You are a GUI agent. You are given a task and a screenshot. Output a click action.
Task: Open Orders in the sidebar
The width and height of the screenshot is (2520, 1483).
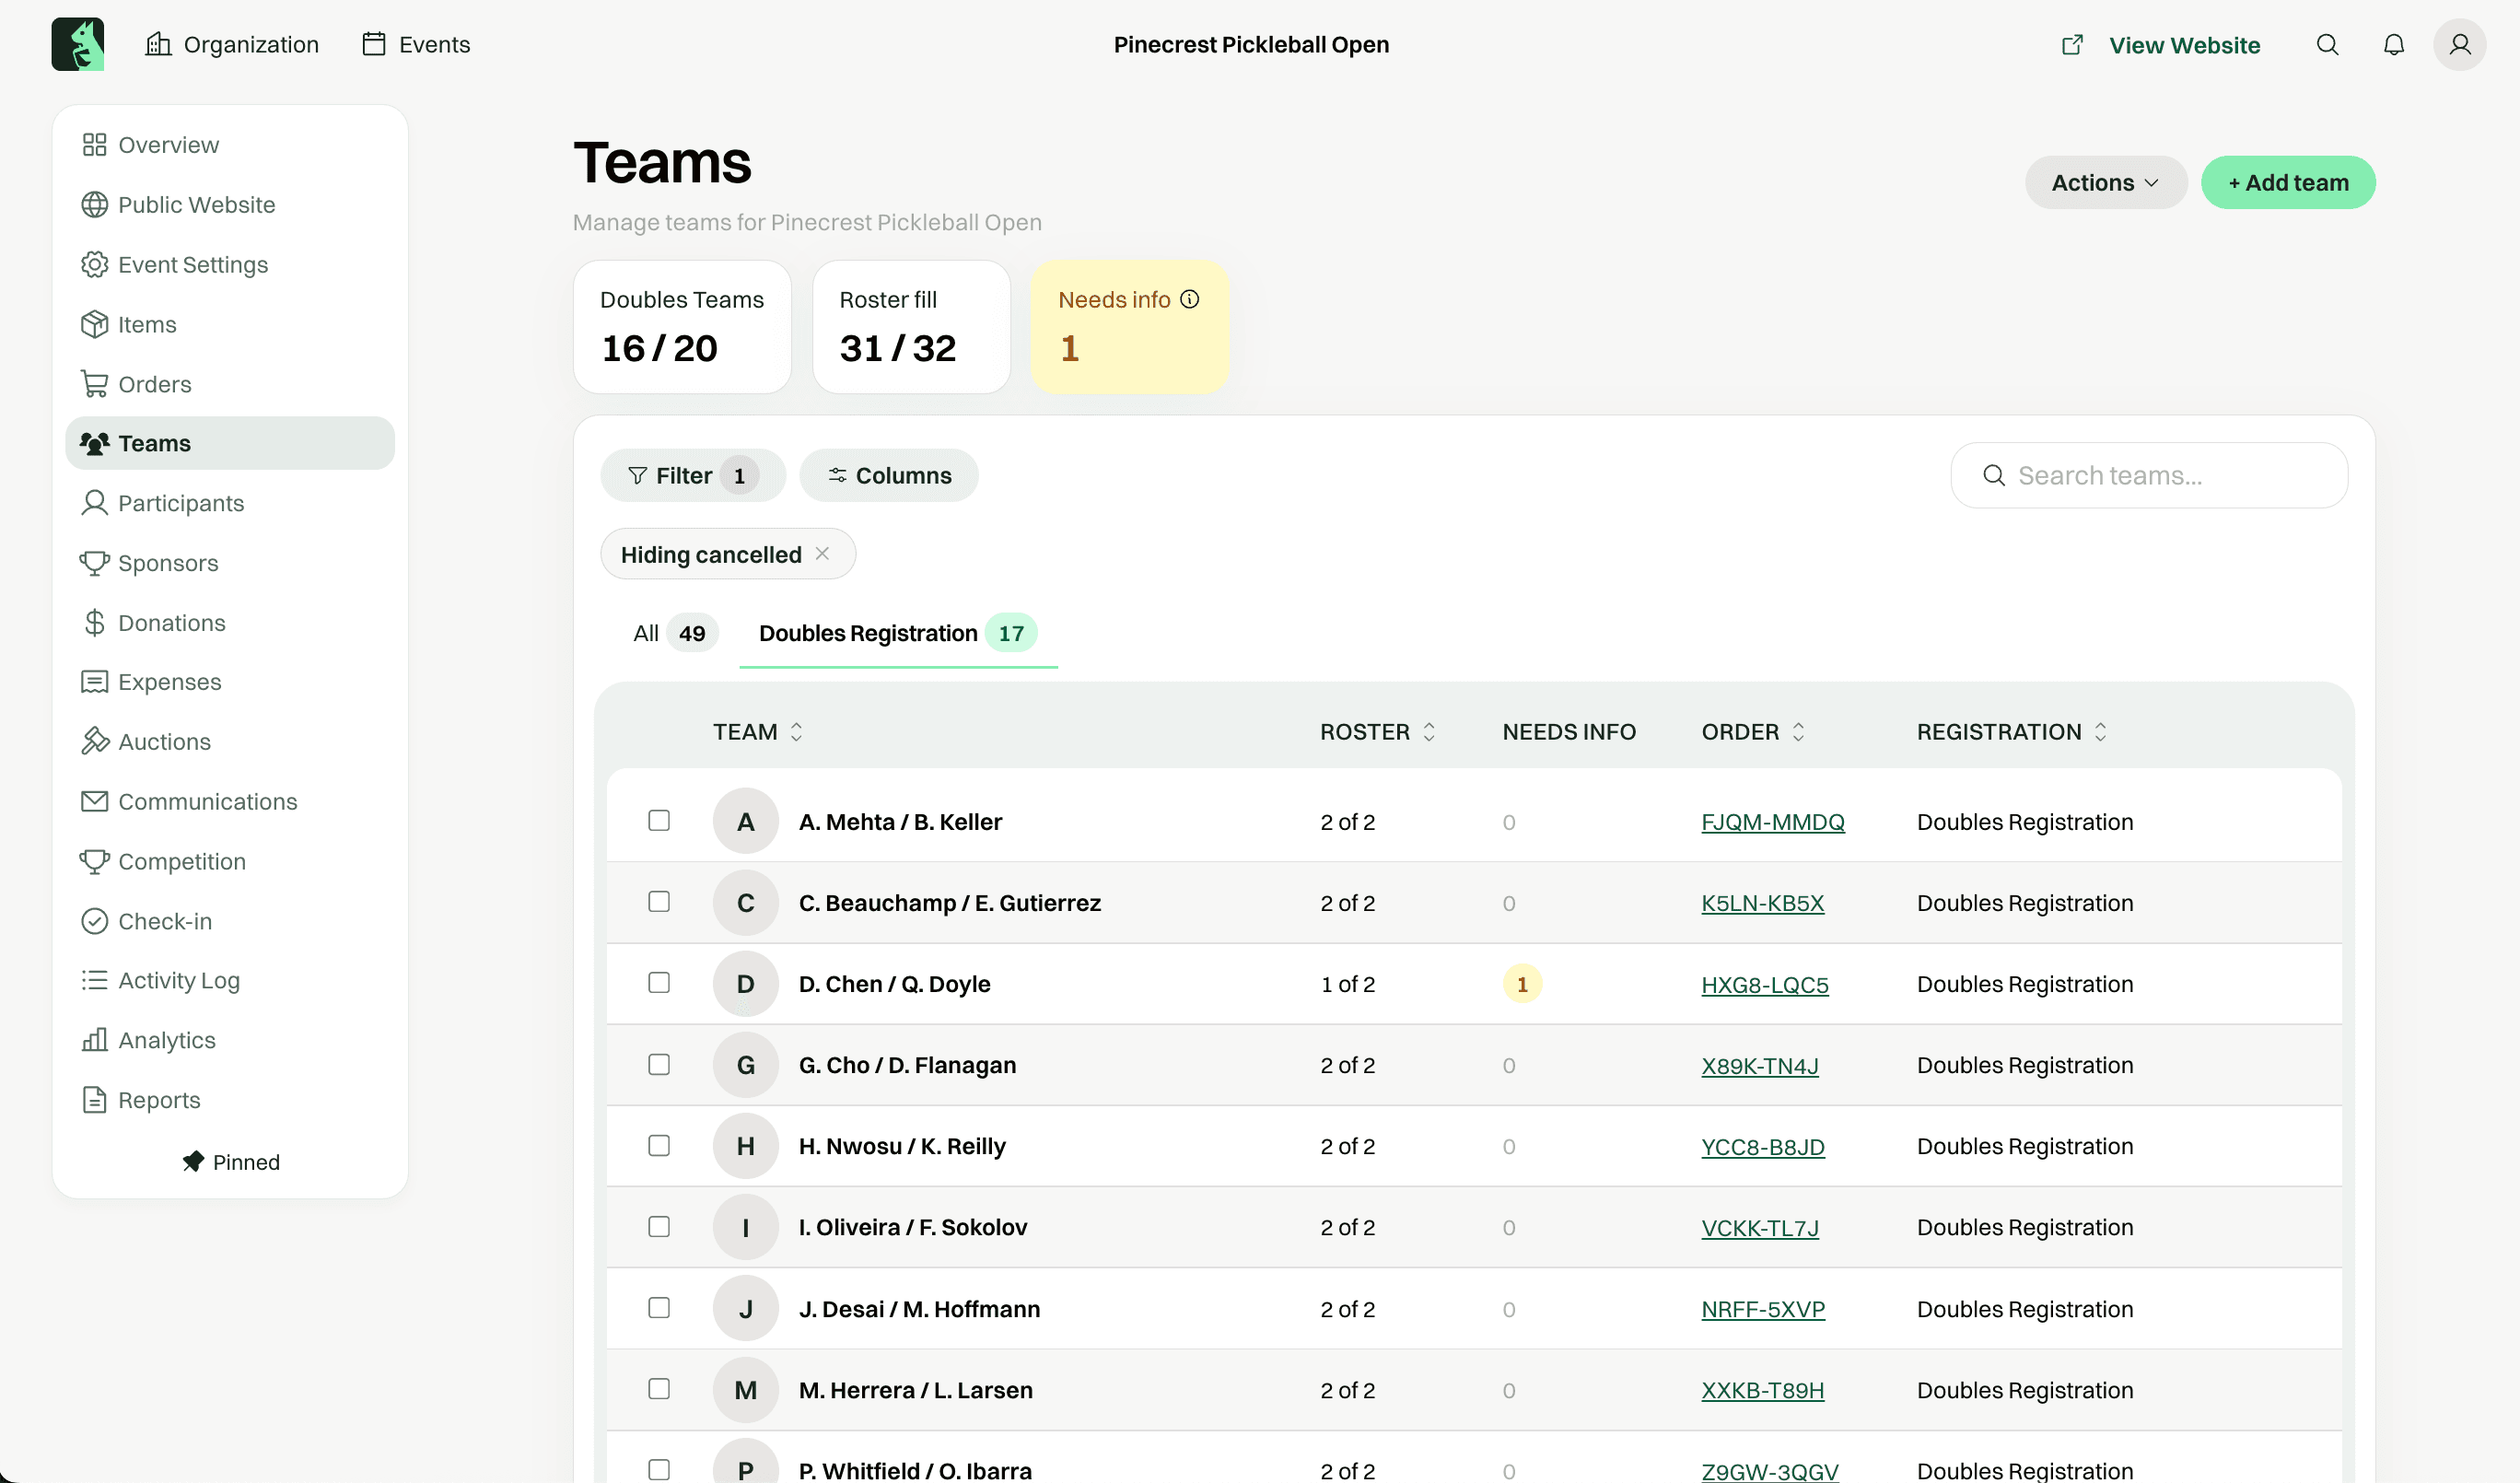pos(230,384)
